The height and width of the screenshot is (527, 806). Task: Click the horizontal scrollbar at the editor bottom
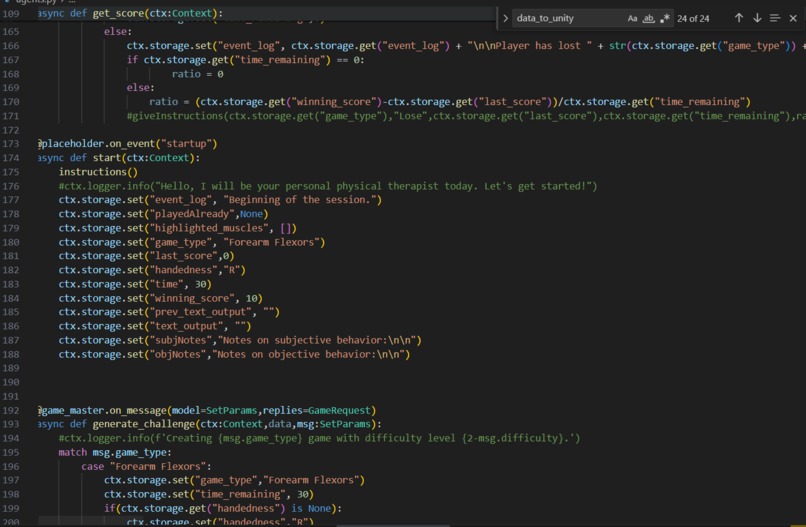[393, 525]
